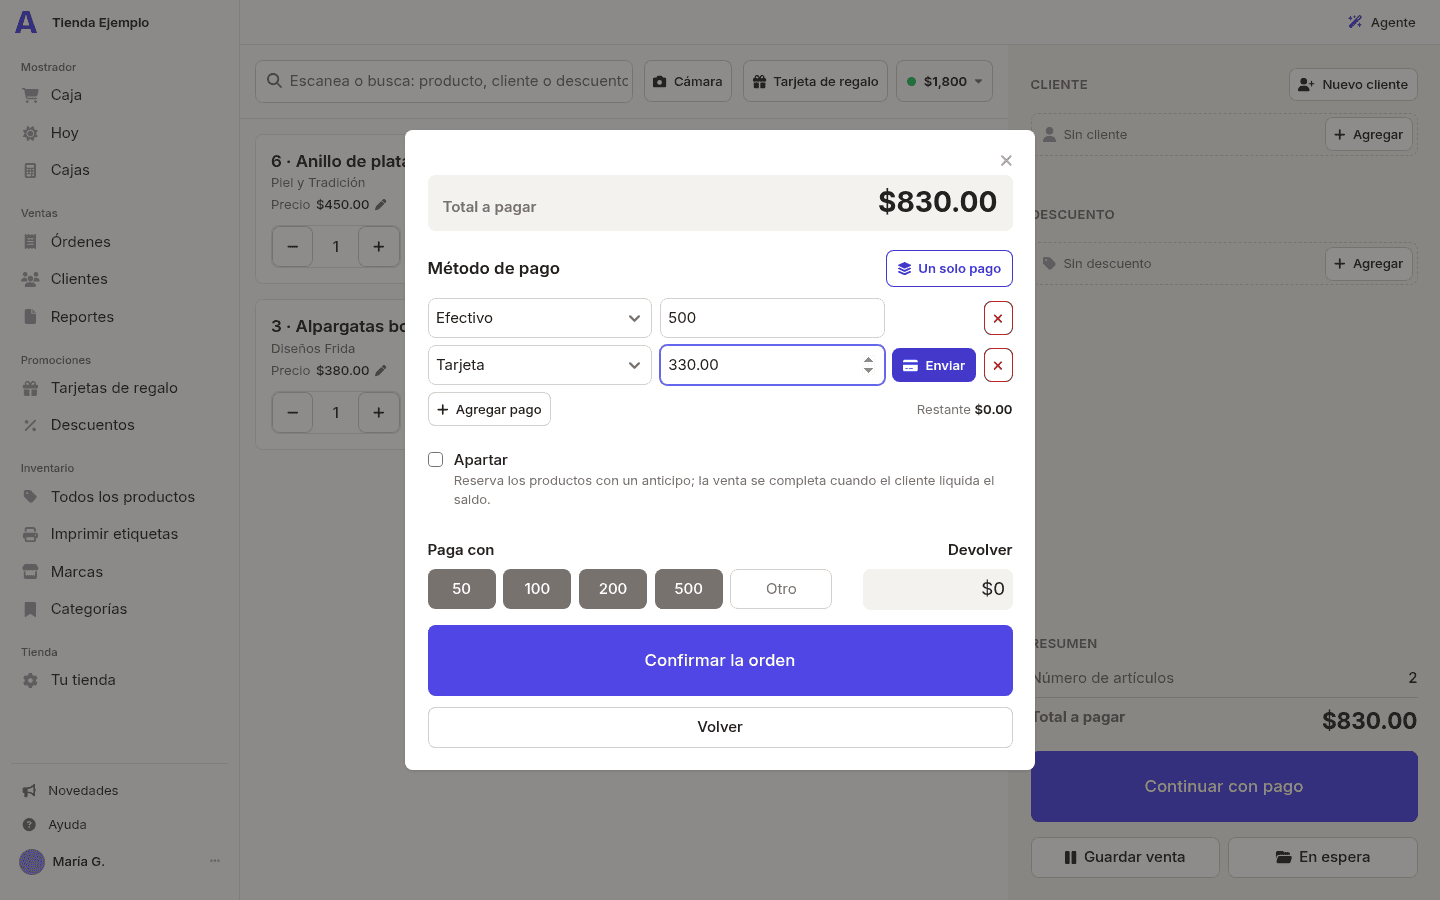The height and width of the screenshot is (900, 1440).
Task: Go back using the Volver button
Action: 720,727
